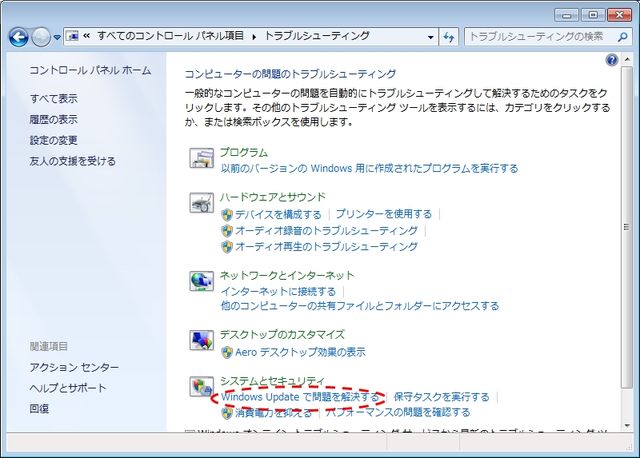Open the recent pages dropdown arrow
Image resolution: width=640 pixels, height=458 pixels.
[x=57, y=38]
